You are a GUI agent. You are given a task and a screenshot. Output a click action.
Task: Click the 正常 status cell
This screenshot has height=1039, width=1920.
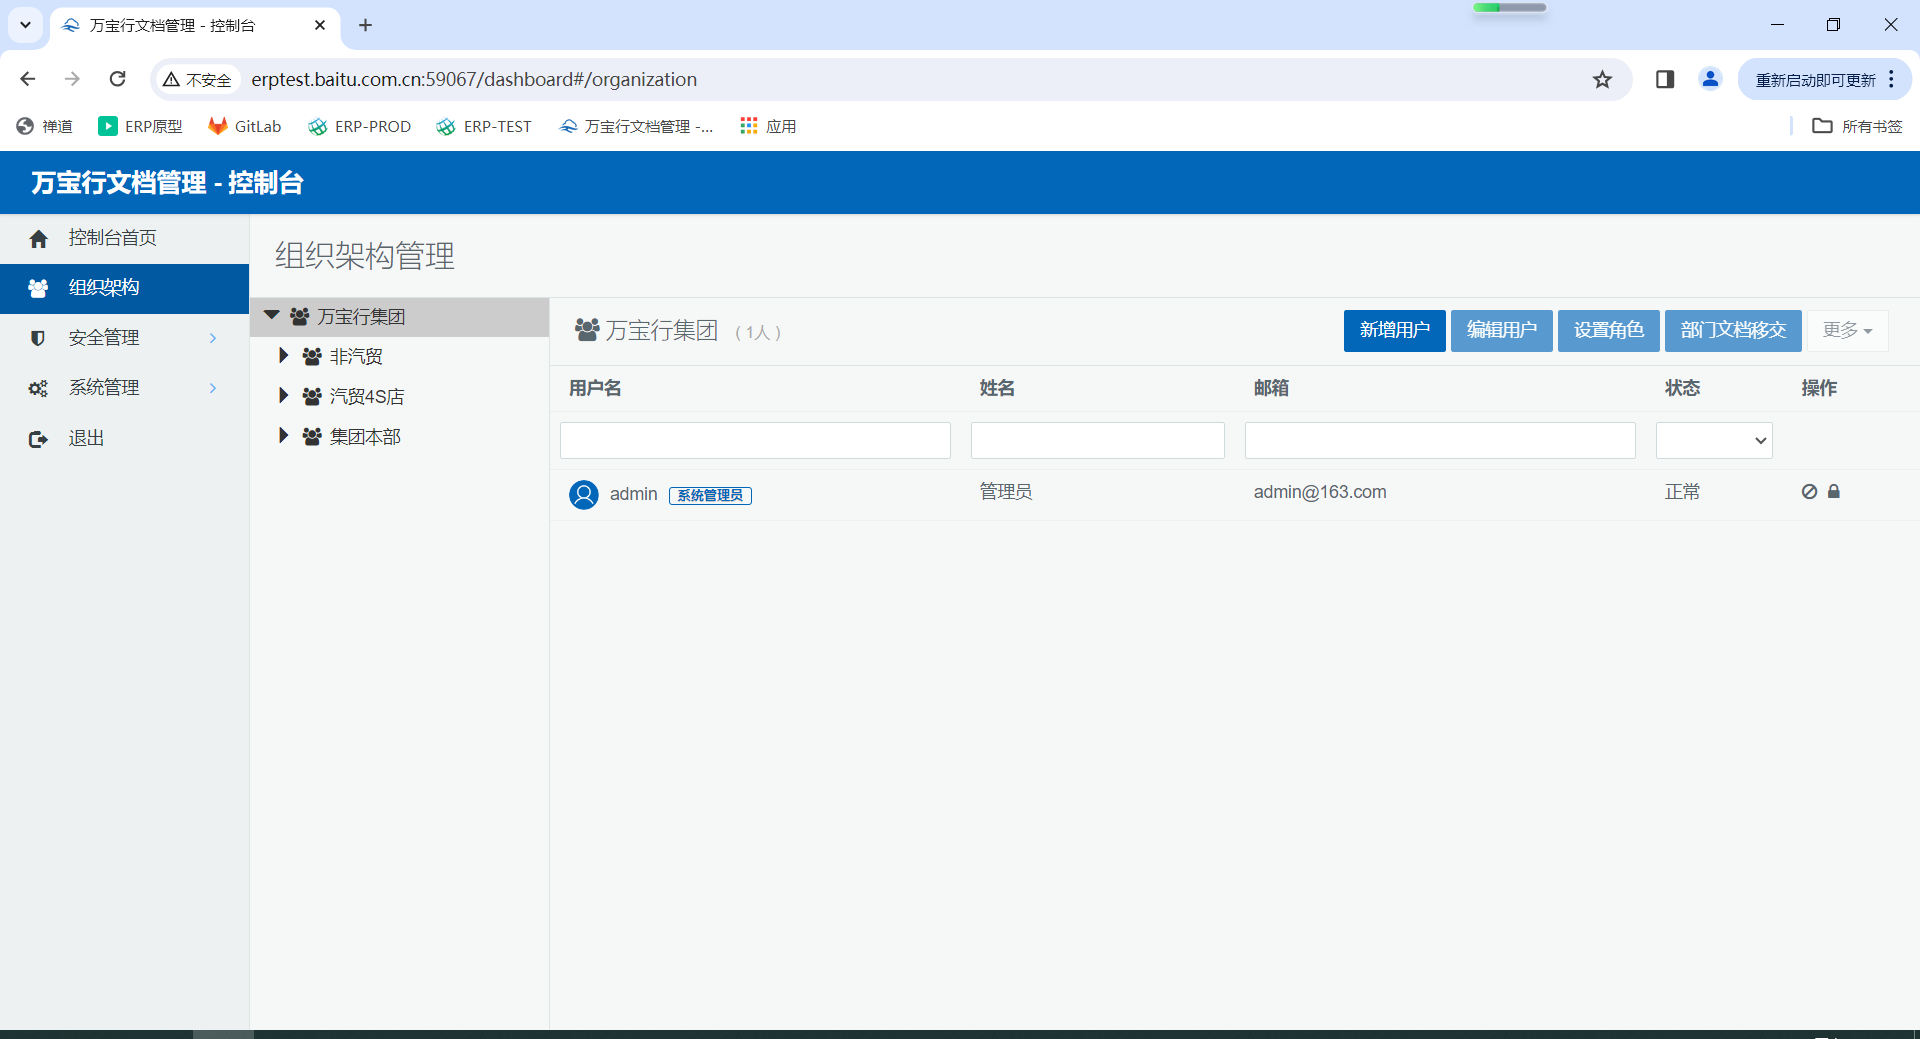1682,492
